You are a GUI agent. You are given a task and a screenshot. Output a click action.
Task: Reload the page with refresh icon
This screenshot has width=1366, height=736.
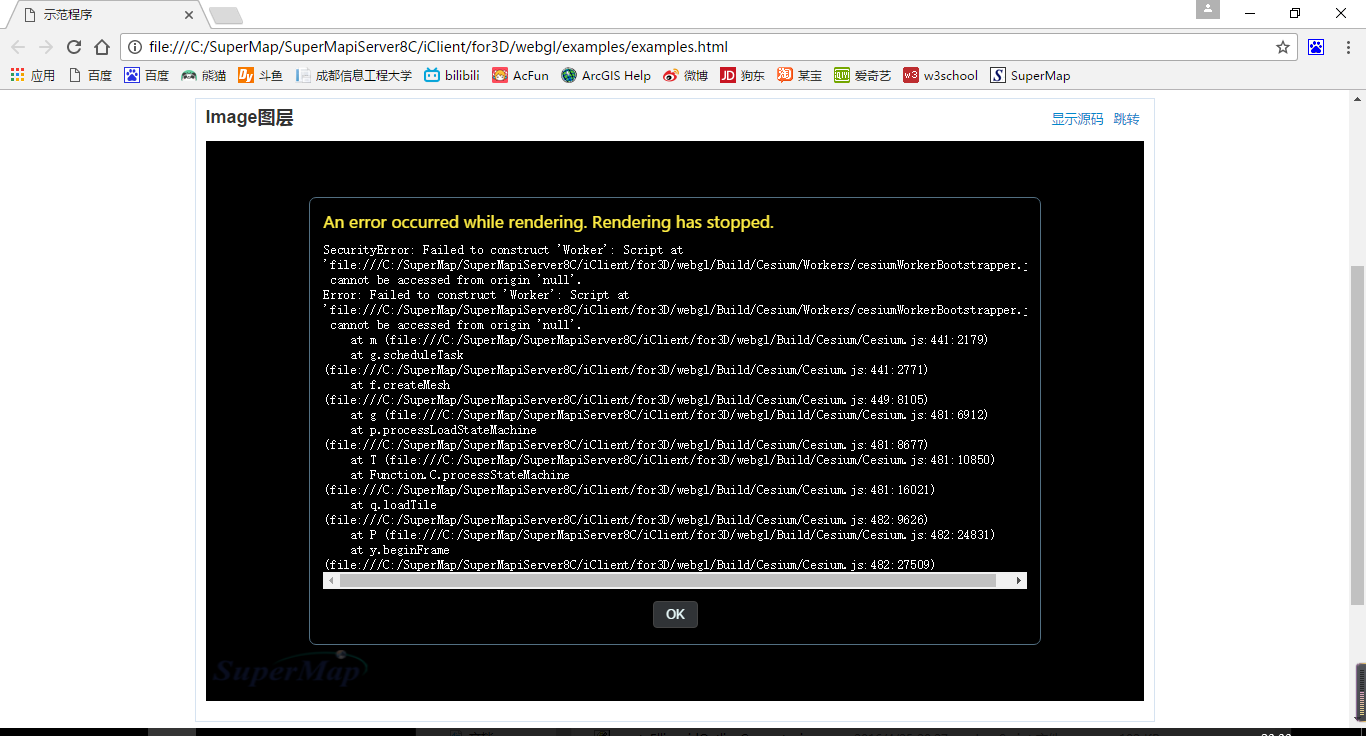74,47
